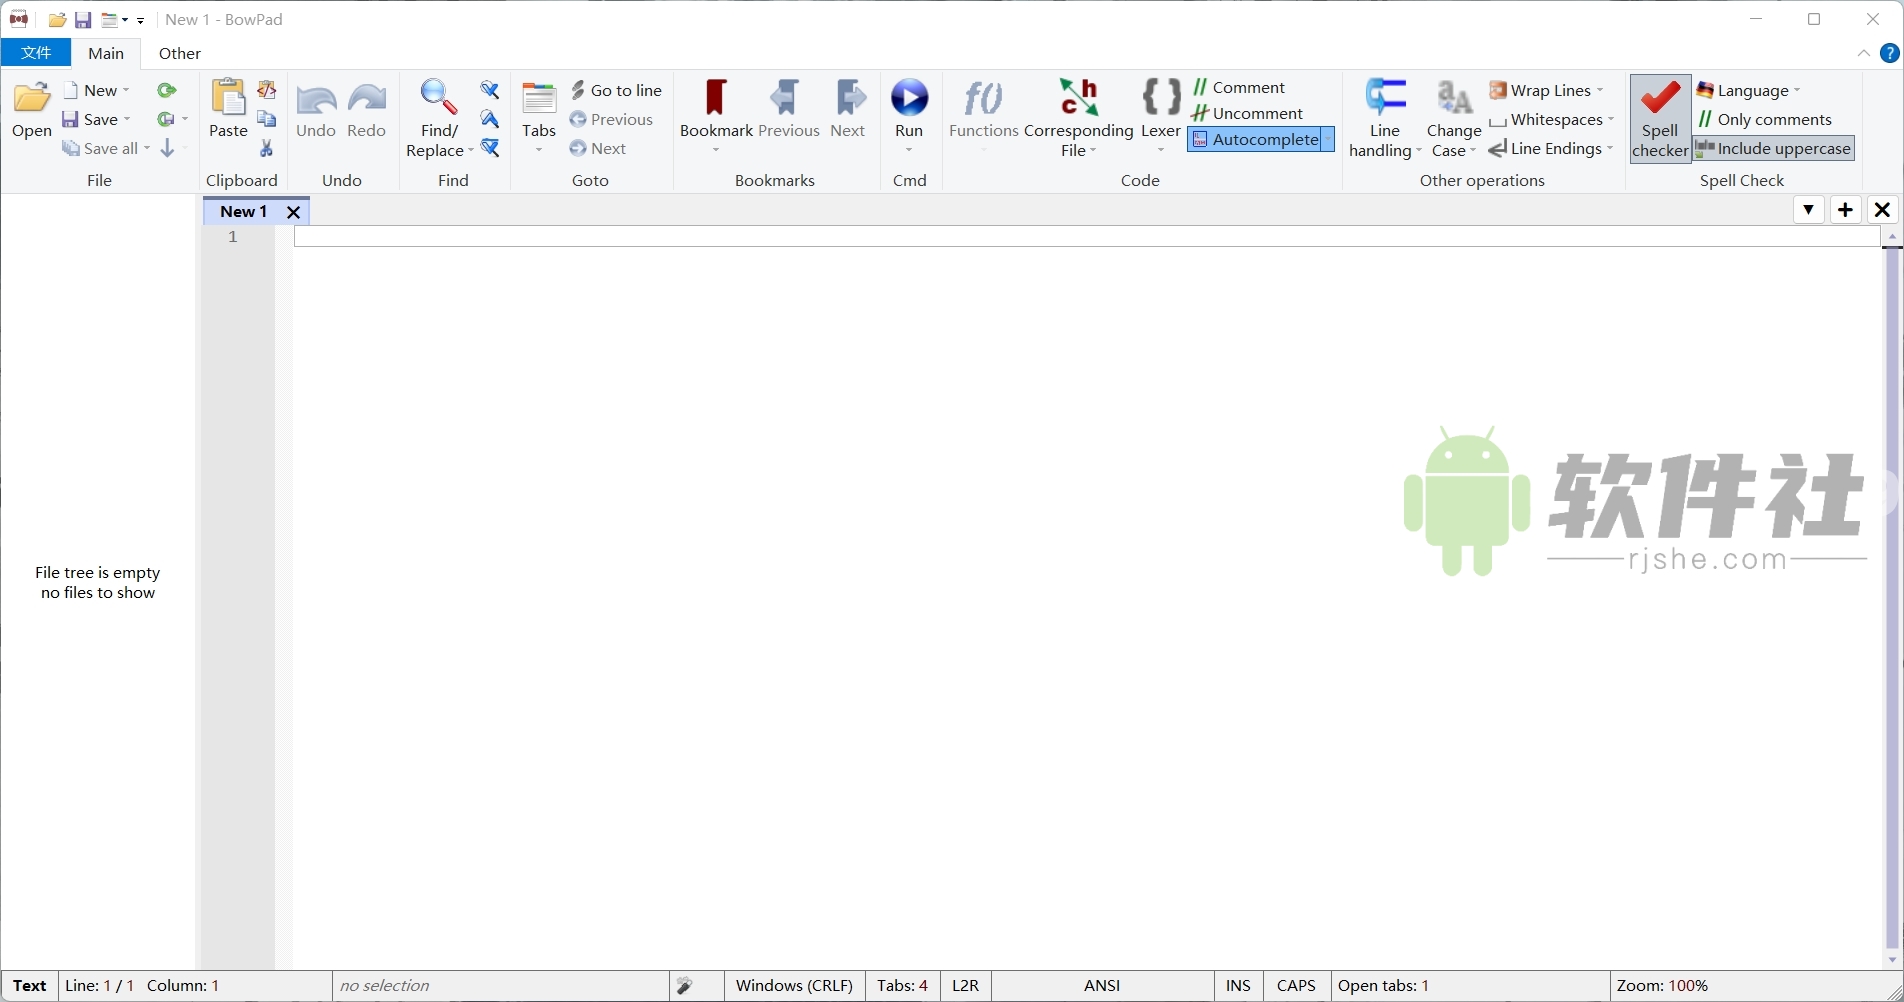Open the 文件 file menu
The height and width of the screenshot is (1002, 1904).
[x=36, y=54]
